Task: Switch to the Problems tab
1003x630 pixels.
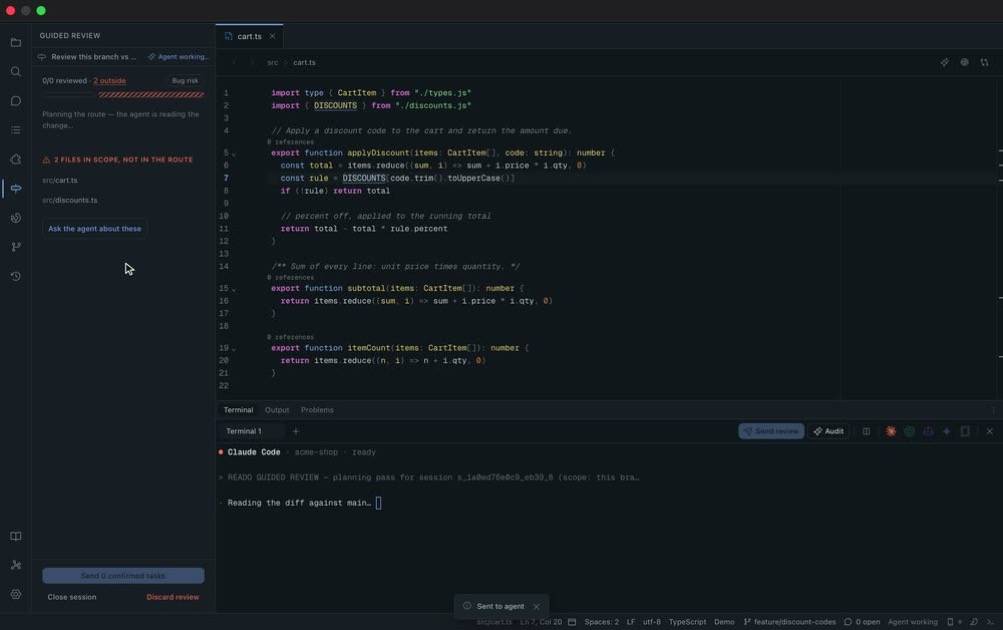Action: pyautogui.click(x=317, y=410)
